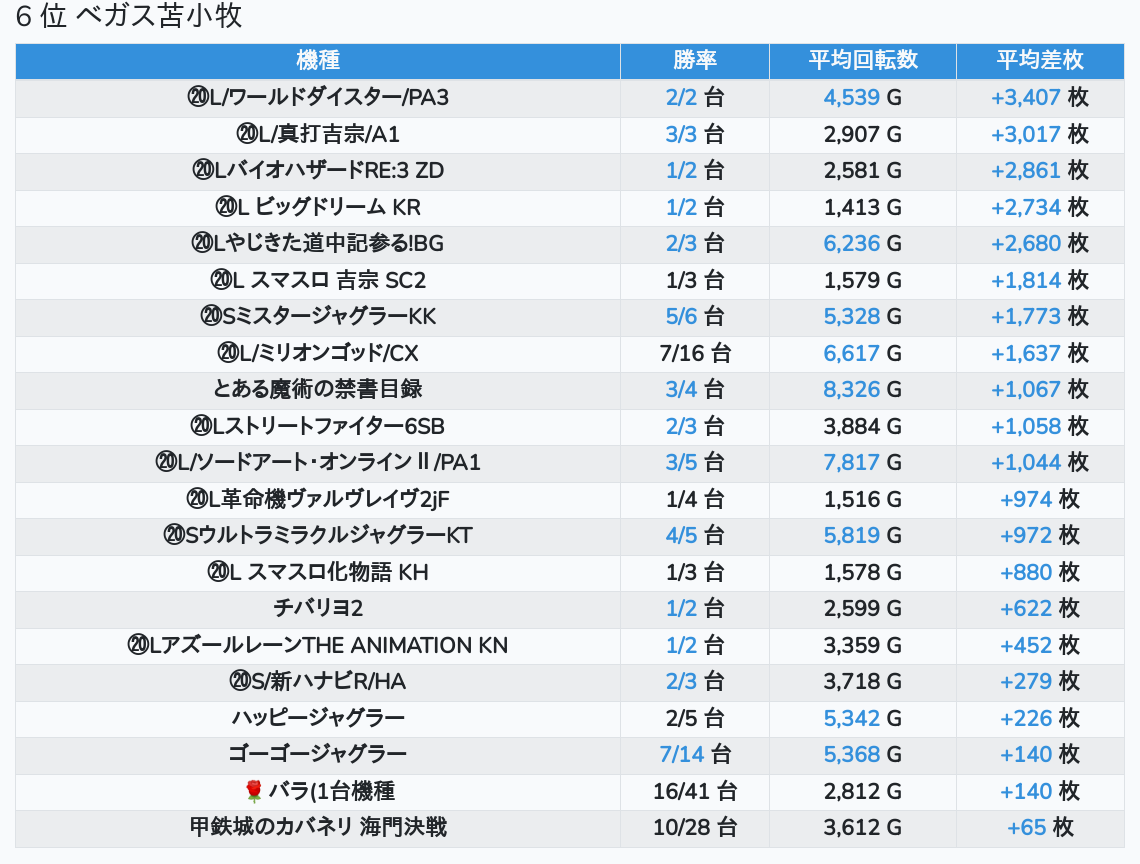Select 甲鉄城のカバネリ 海門決戦 machine name

click(318, 828)
